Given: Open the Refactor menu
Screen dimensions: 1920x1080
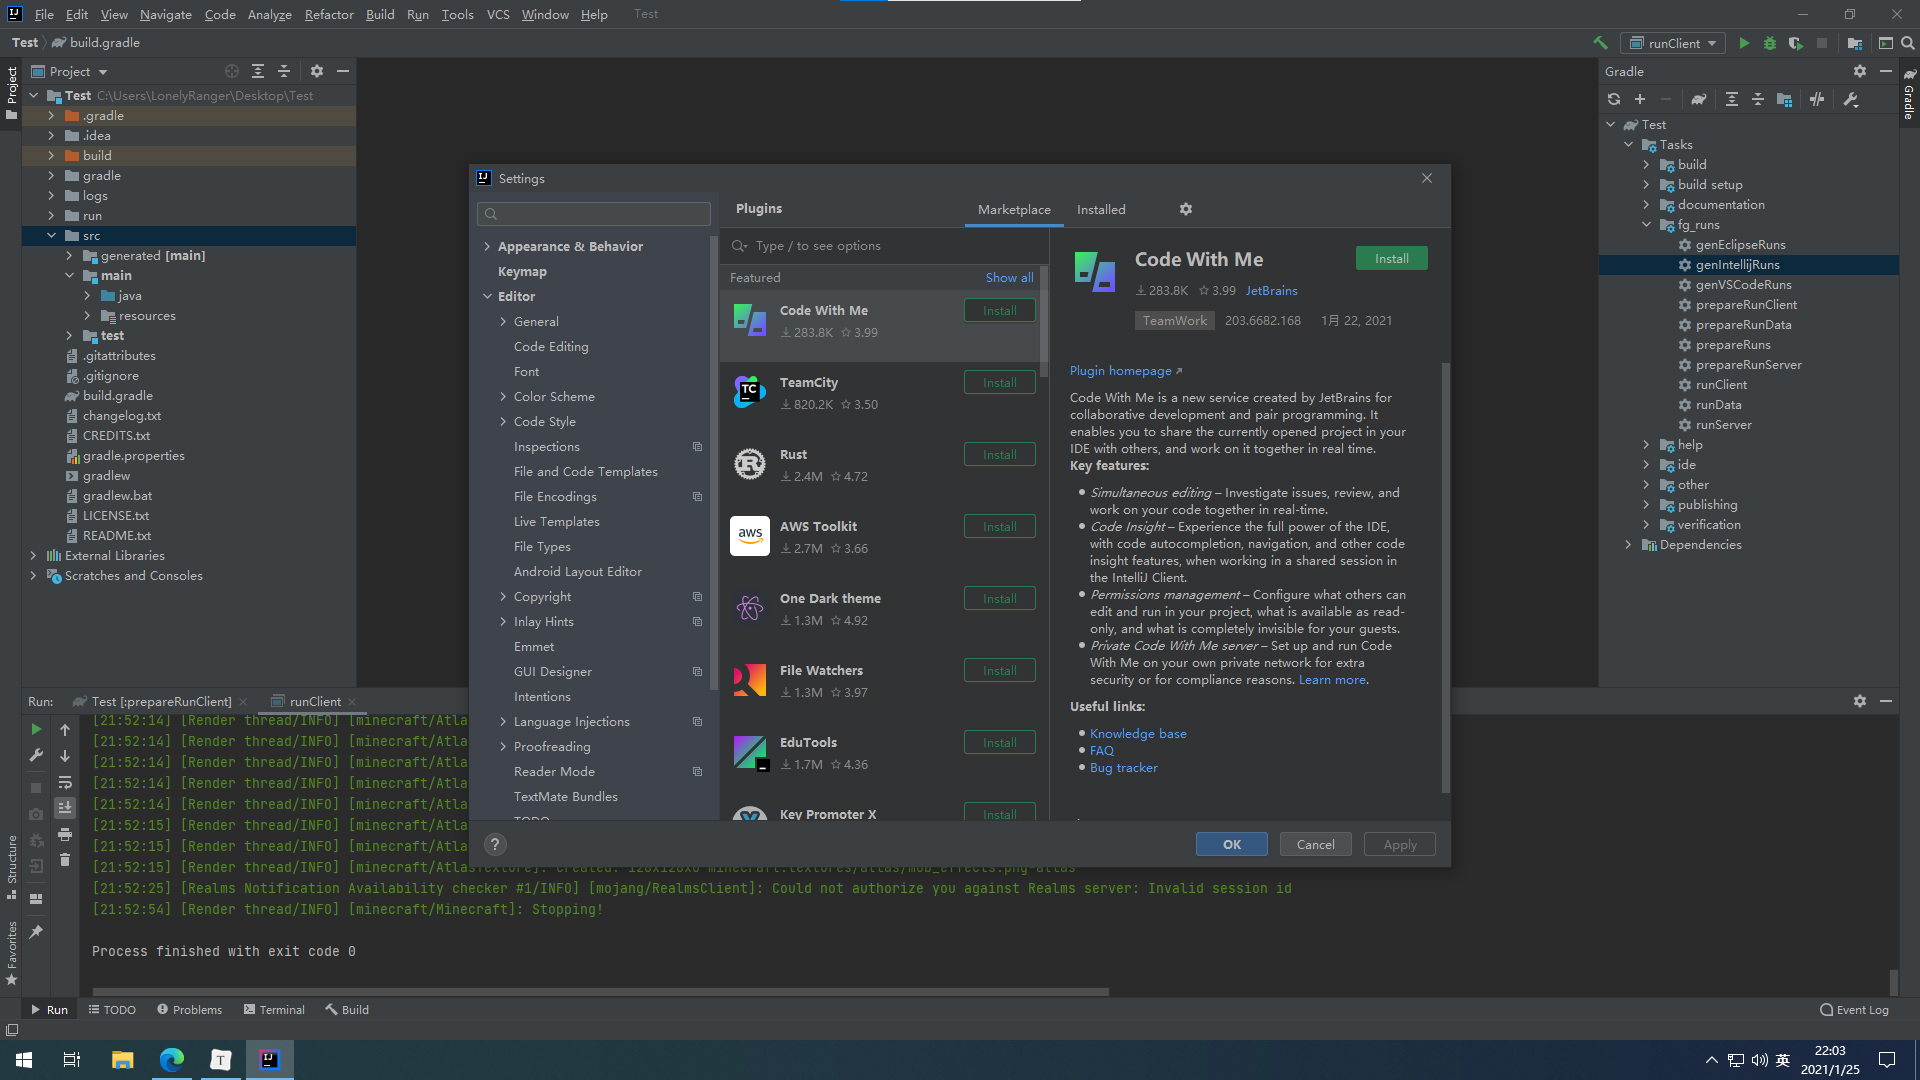Looking at the screenshot, I should click(x=329, y=14).
